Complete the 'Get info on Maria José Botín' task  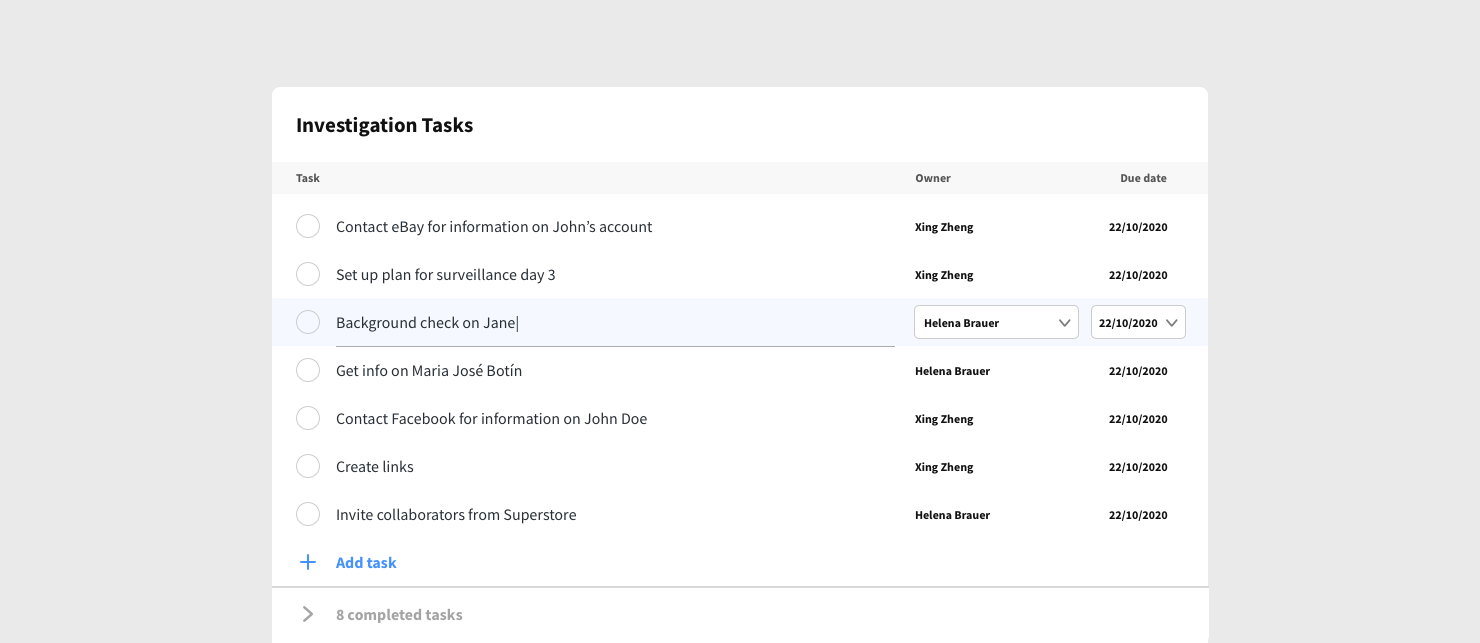(308, 370)
